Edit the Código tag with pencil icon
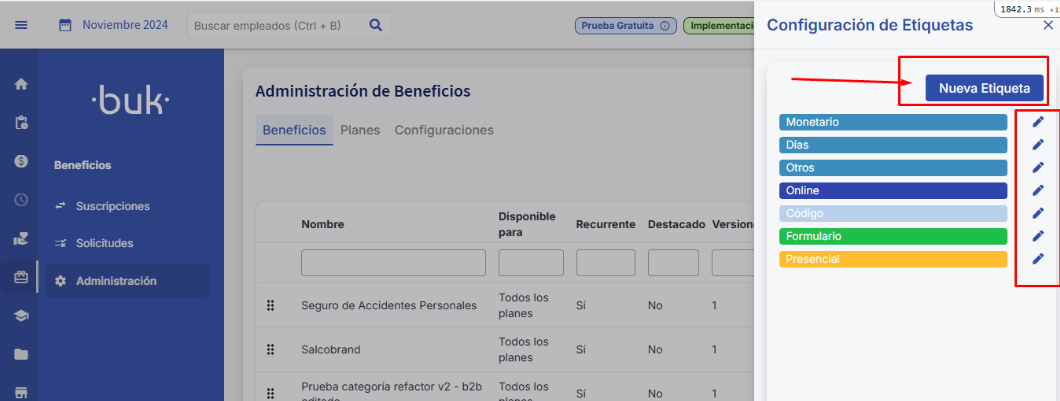 tap(1038, 213)
